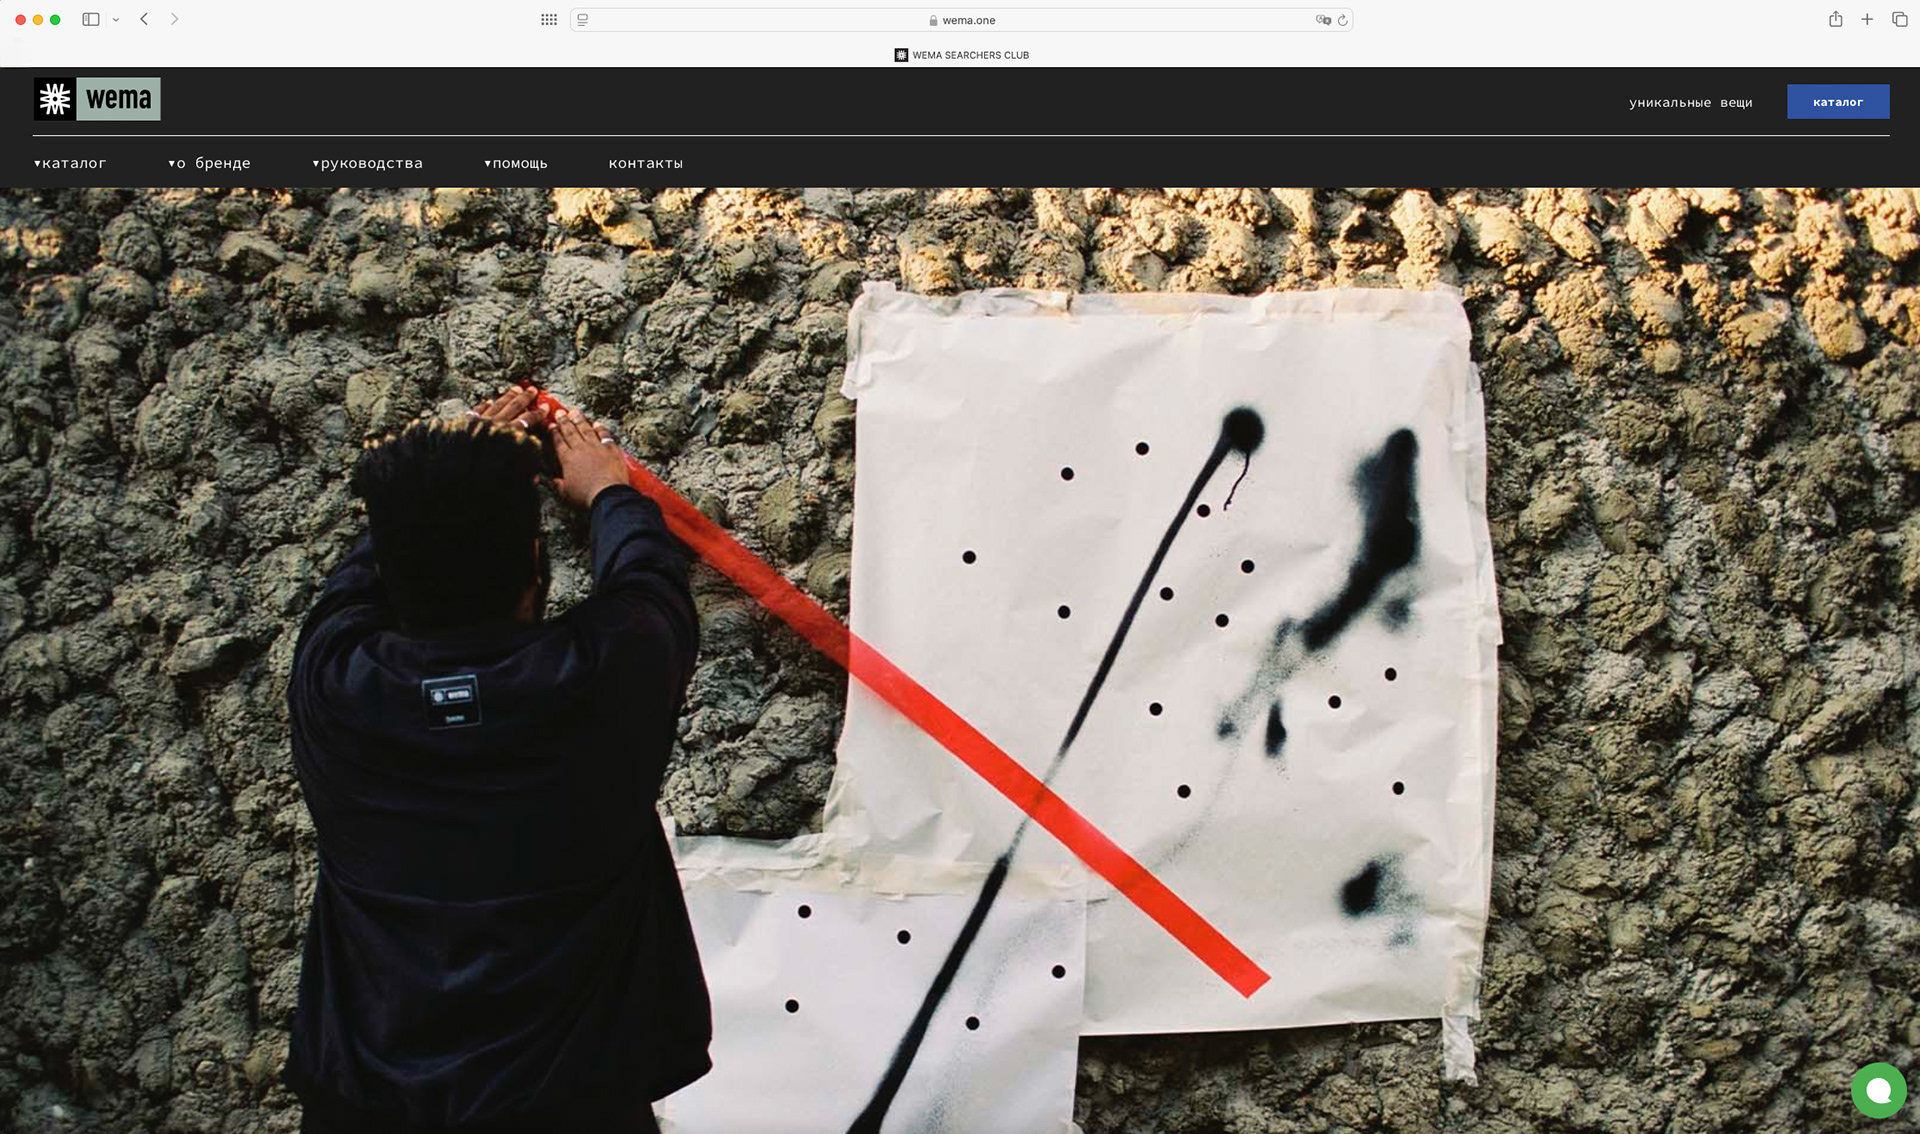Select the WEMA SEARCHERS CLUB tab
This screenshot has height=1134, width=1920.
pos(961,55)
